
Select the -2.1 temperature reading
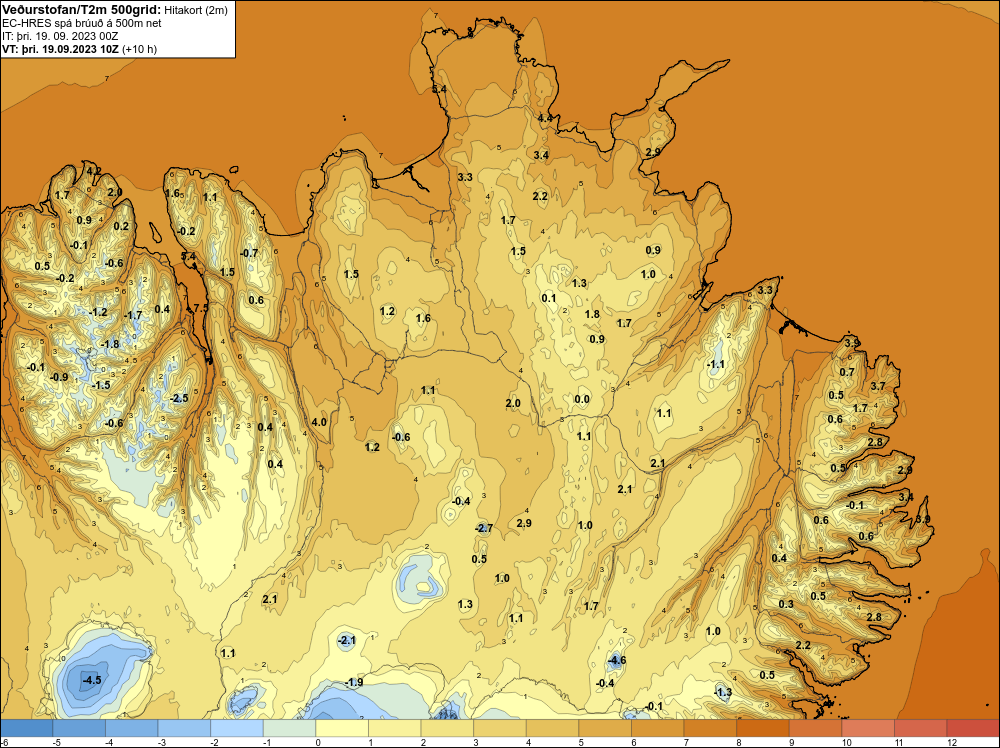[x=346, y=640]
